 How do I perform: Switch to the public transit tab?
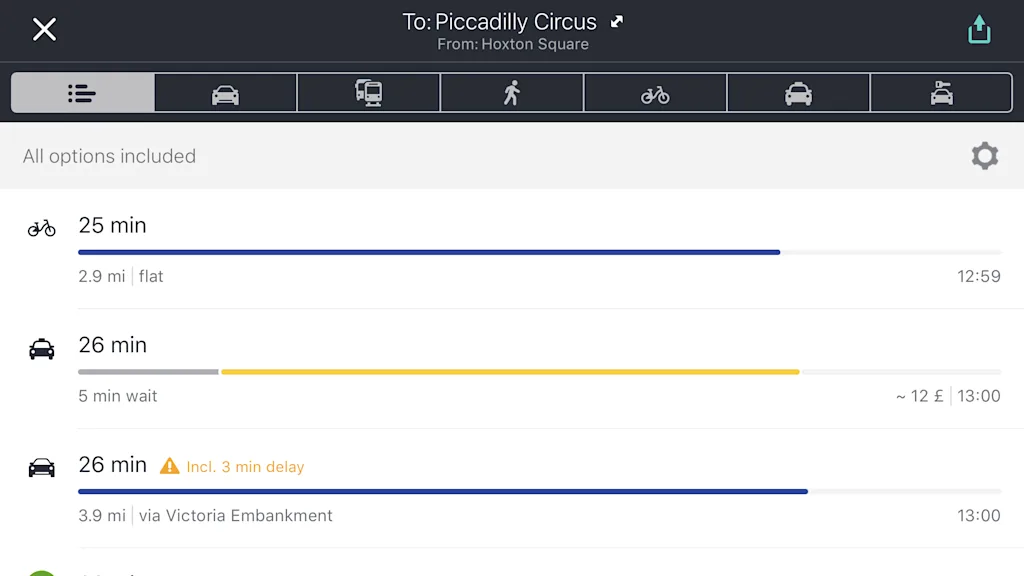pyautogui.click(x=368, y=93)
